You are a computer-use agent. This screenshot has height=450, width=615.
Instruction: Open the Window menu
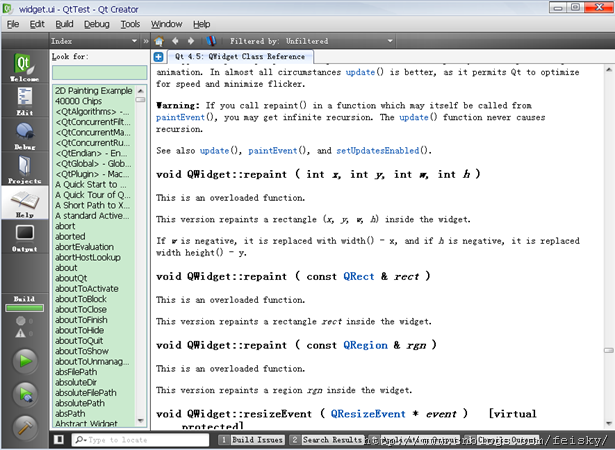tap(166, 24)
